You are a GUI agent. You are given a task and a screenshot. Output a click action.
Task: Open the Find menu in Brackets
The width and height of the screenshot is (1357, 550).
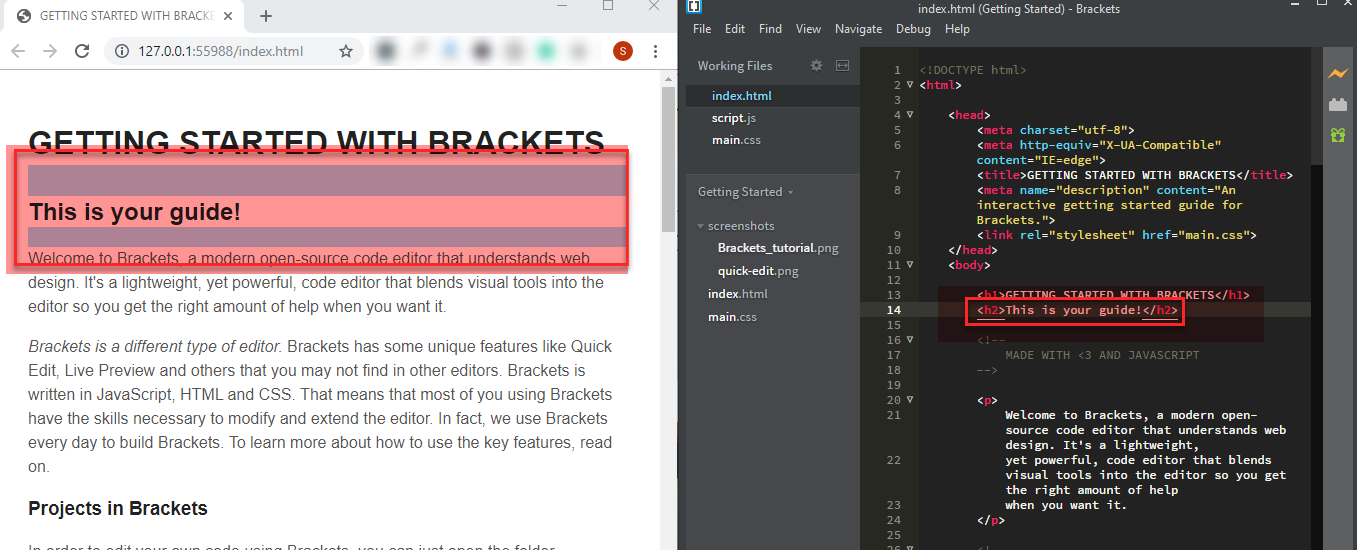770,29
